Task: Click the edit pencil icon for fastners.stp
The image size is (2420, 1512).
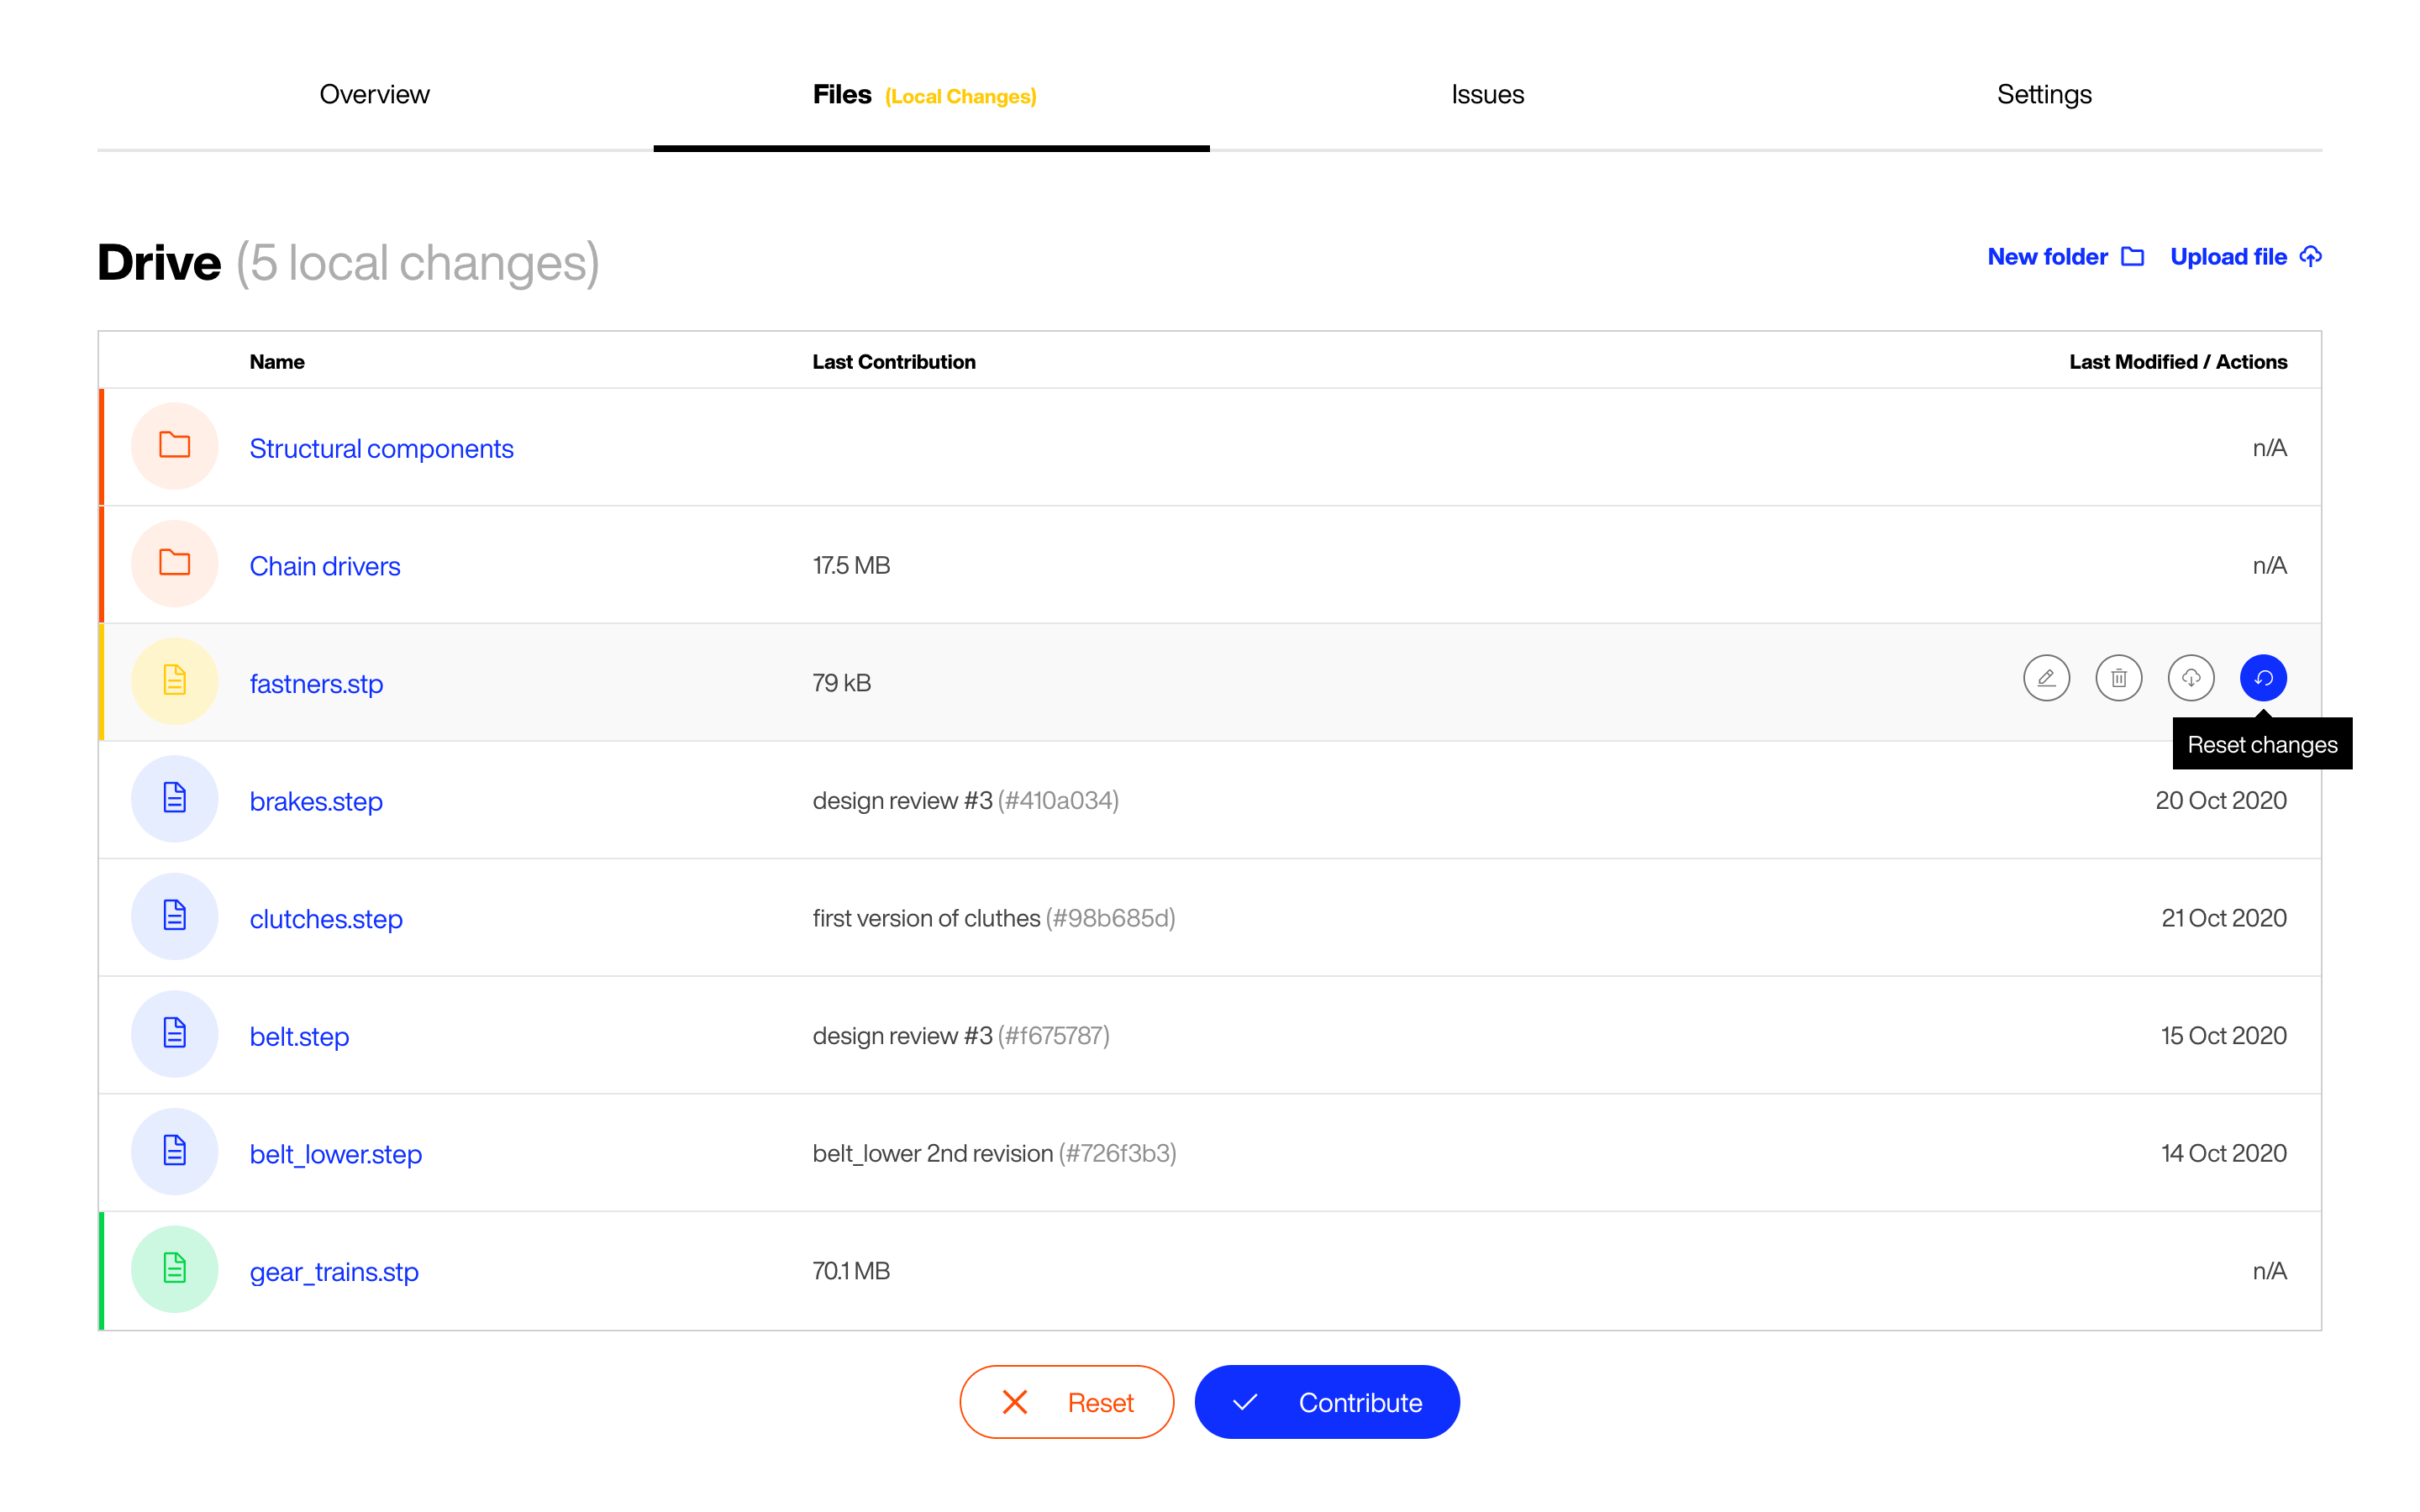Action: pyautogui.click(x=2046, y=678)
